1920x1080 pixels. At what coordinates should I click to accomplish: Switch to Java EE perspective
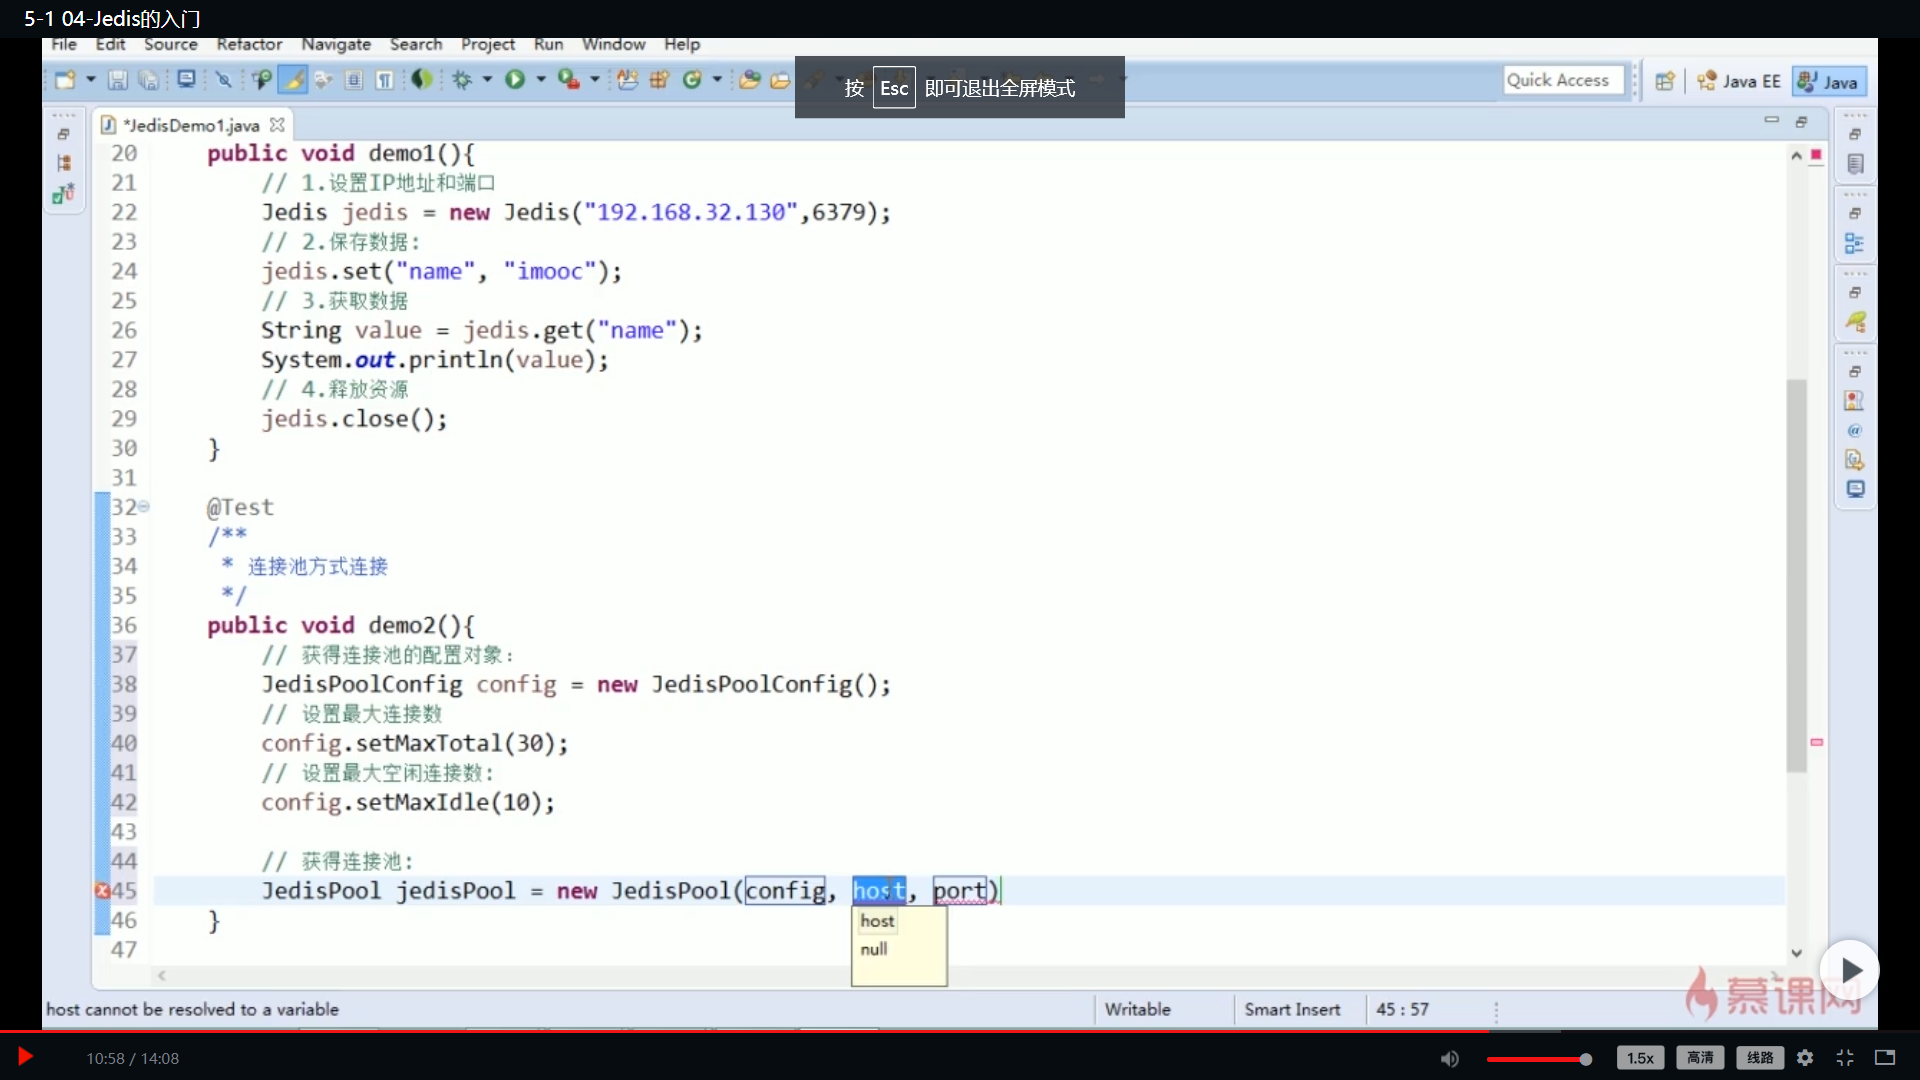[1739, 82]
